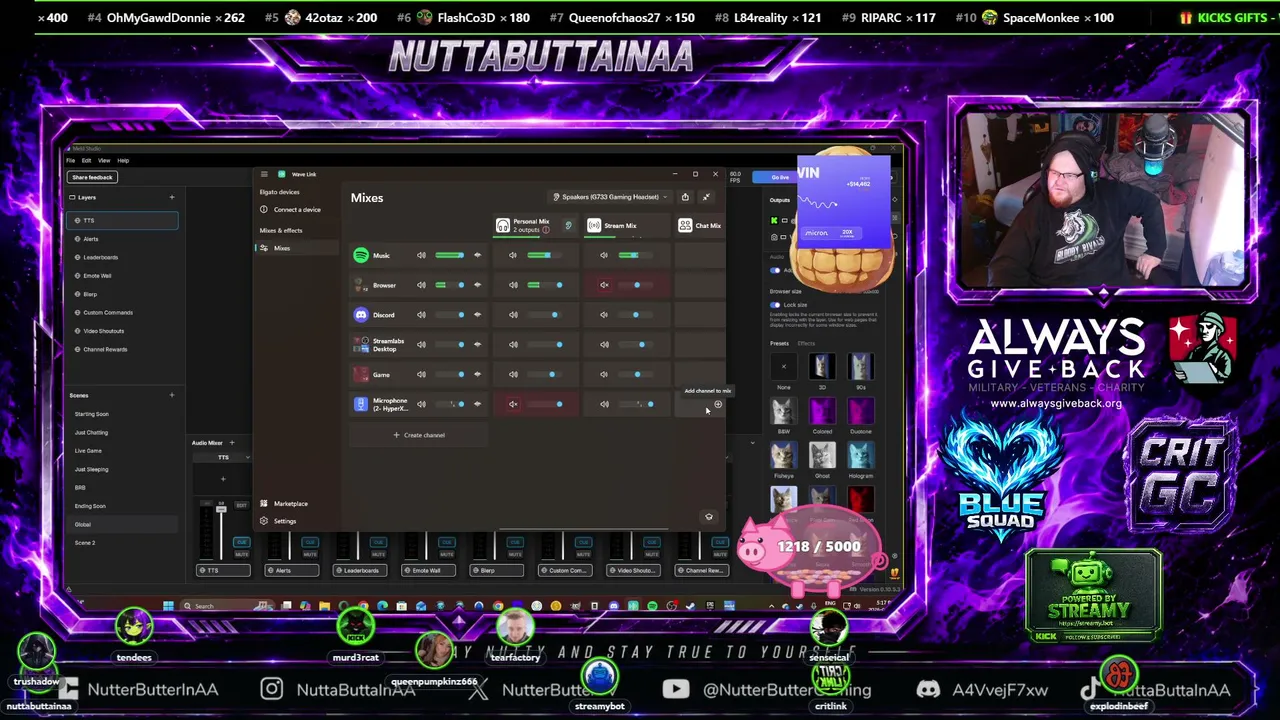Viewport: 1280px width, 720px height.
Task: Select the Leaderboards layer
Action: [x=122, y=257]
